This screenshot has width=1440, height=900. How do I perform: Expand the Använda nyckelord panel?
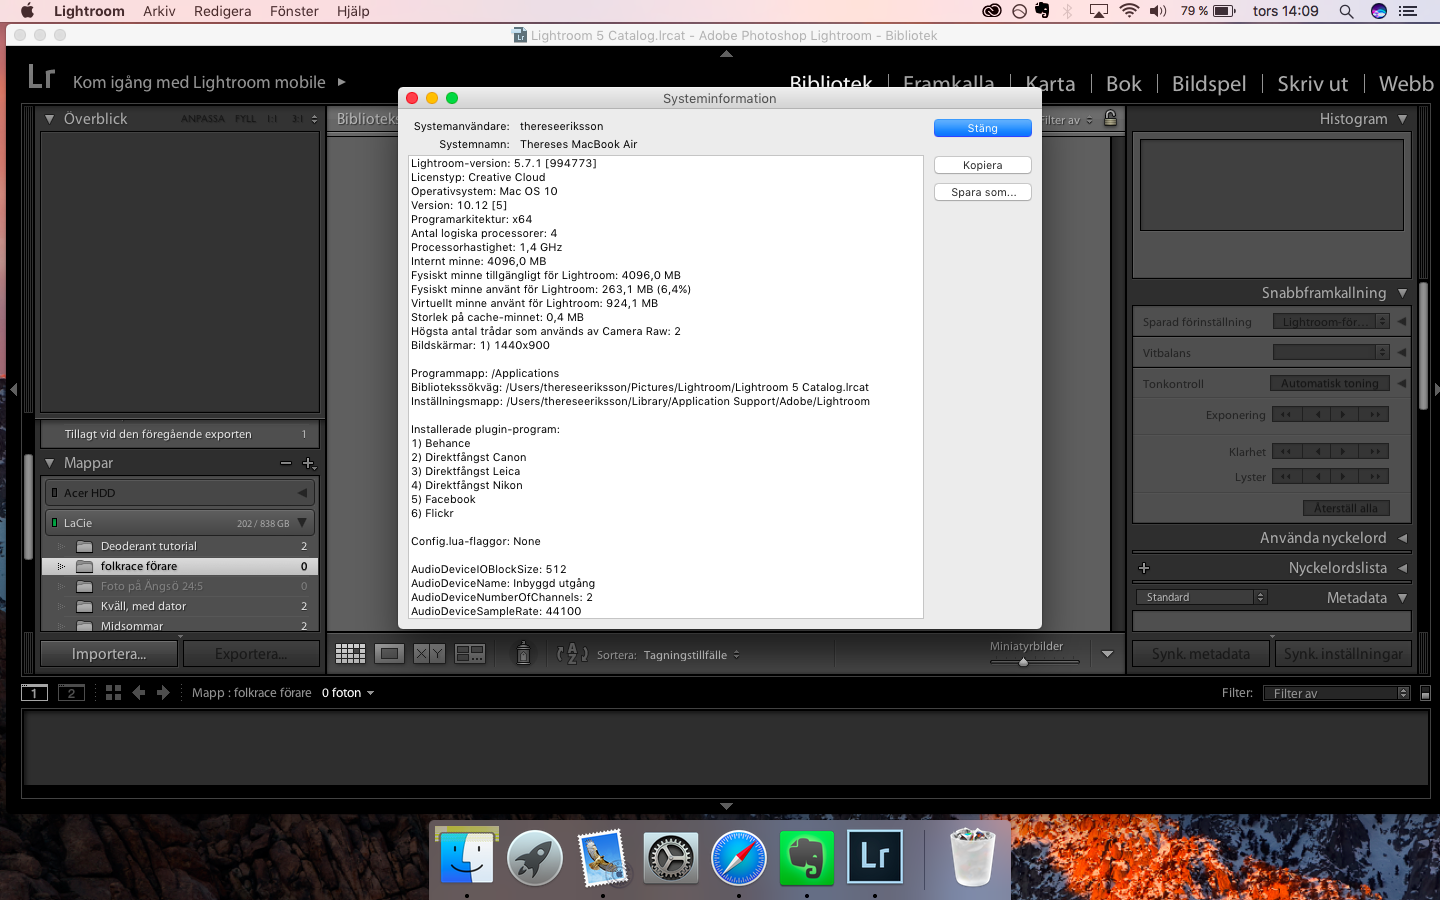pos(1403,538)
